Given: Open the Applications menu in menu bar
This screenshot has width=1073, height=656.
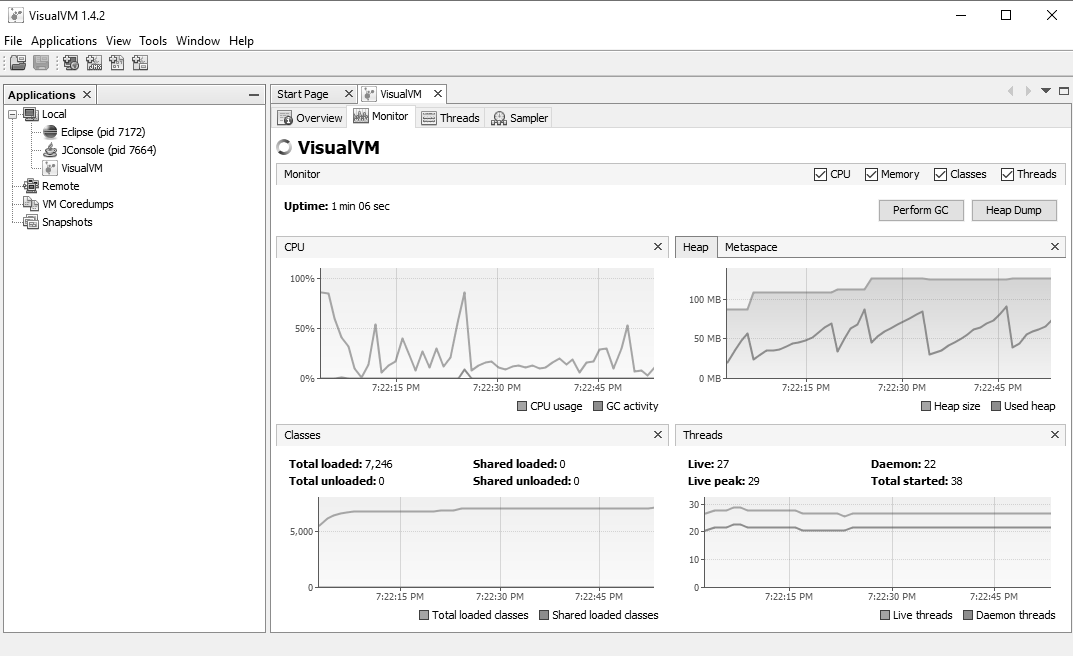Looking at the screenshot, I should coord(64,41).
